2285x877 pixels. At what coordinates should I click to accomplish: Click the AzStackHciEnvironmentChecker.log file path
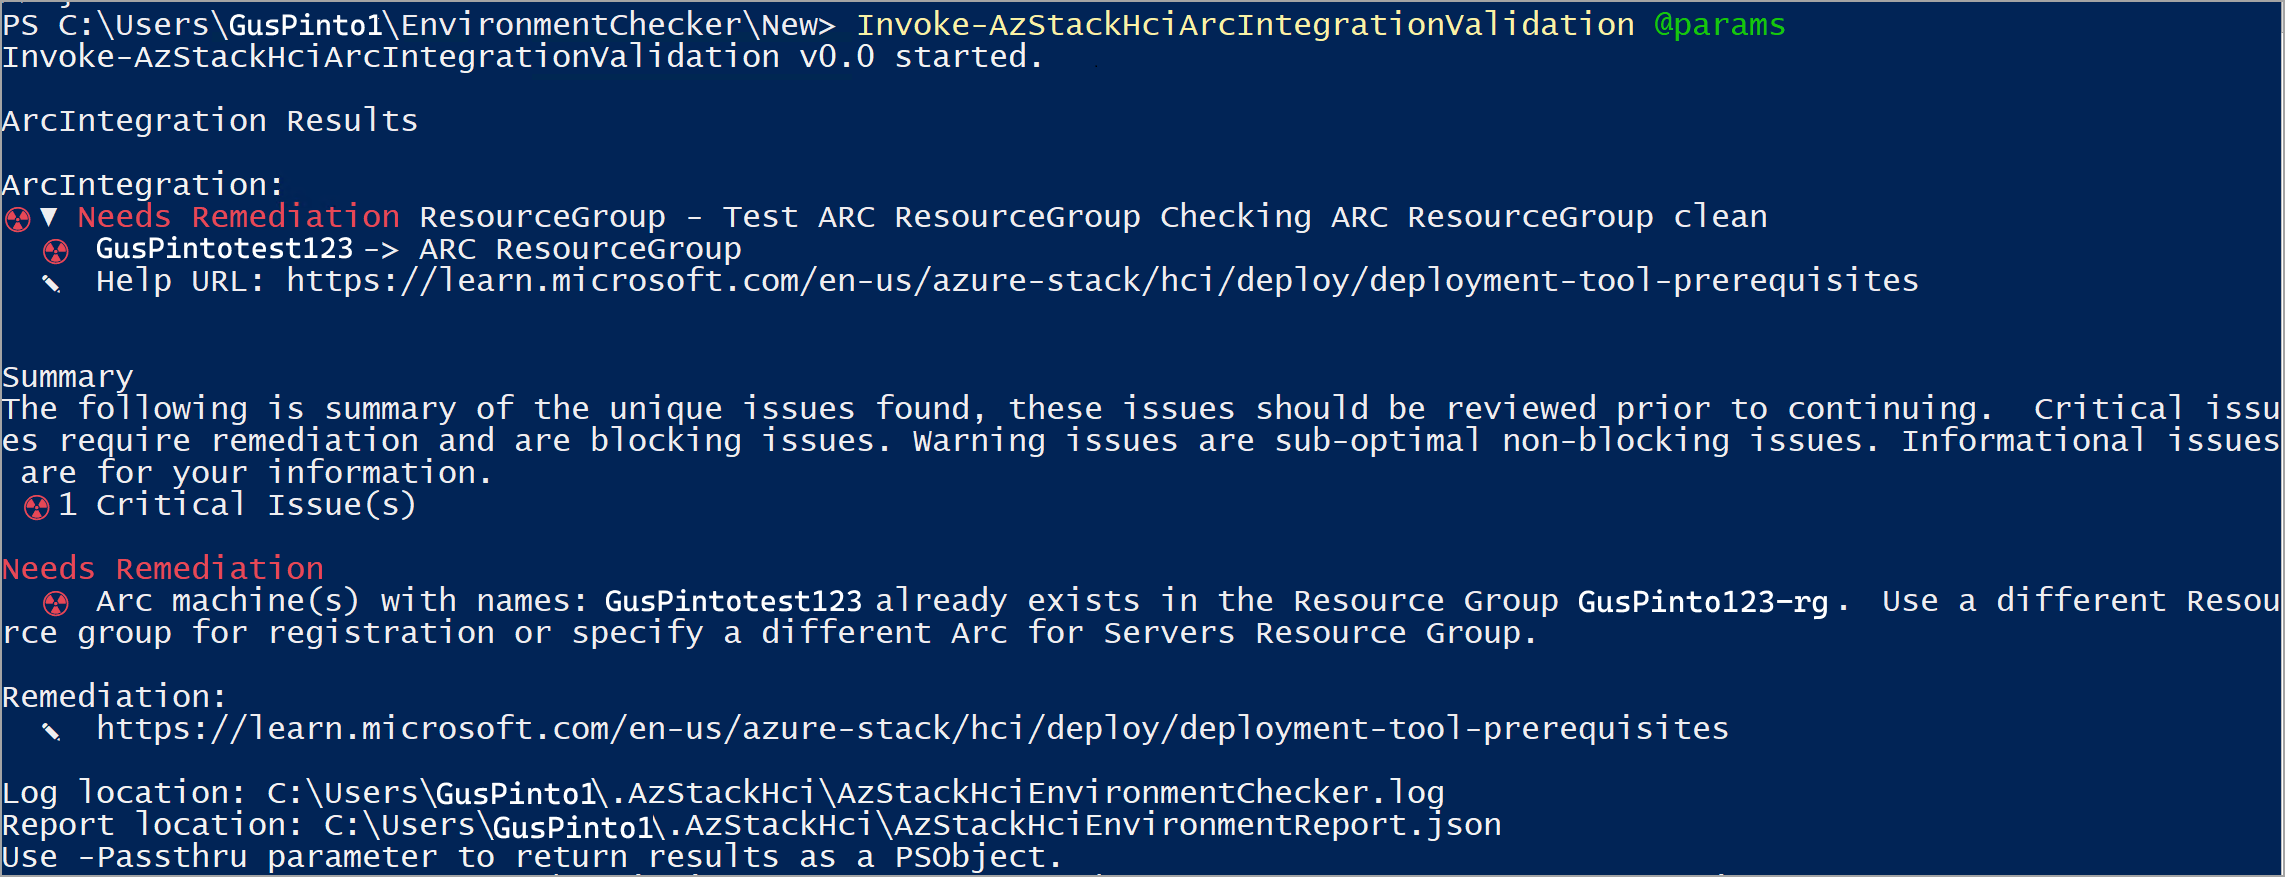click(856, 792)
